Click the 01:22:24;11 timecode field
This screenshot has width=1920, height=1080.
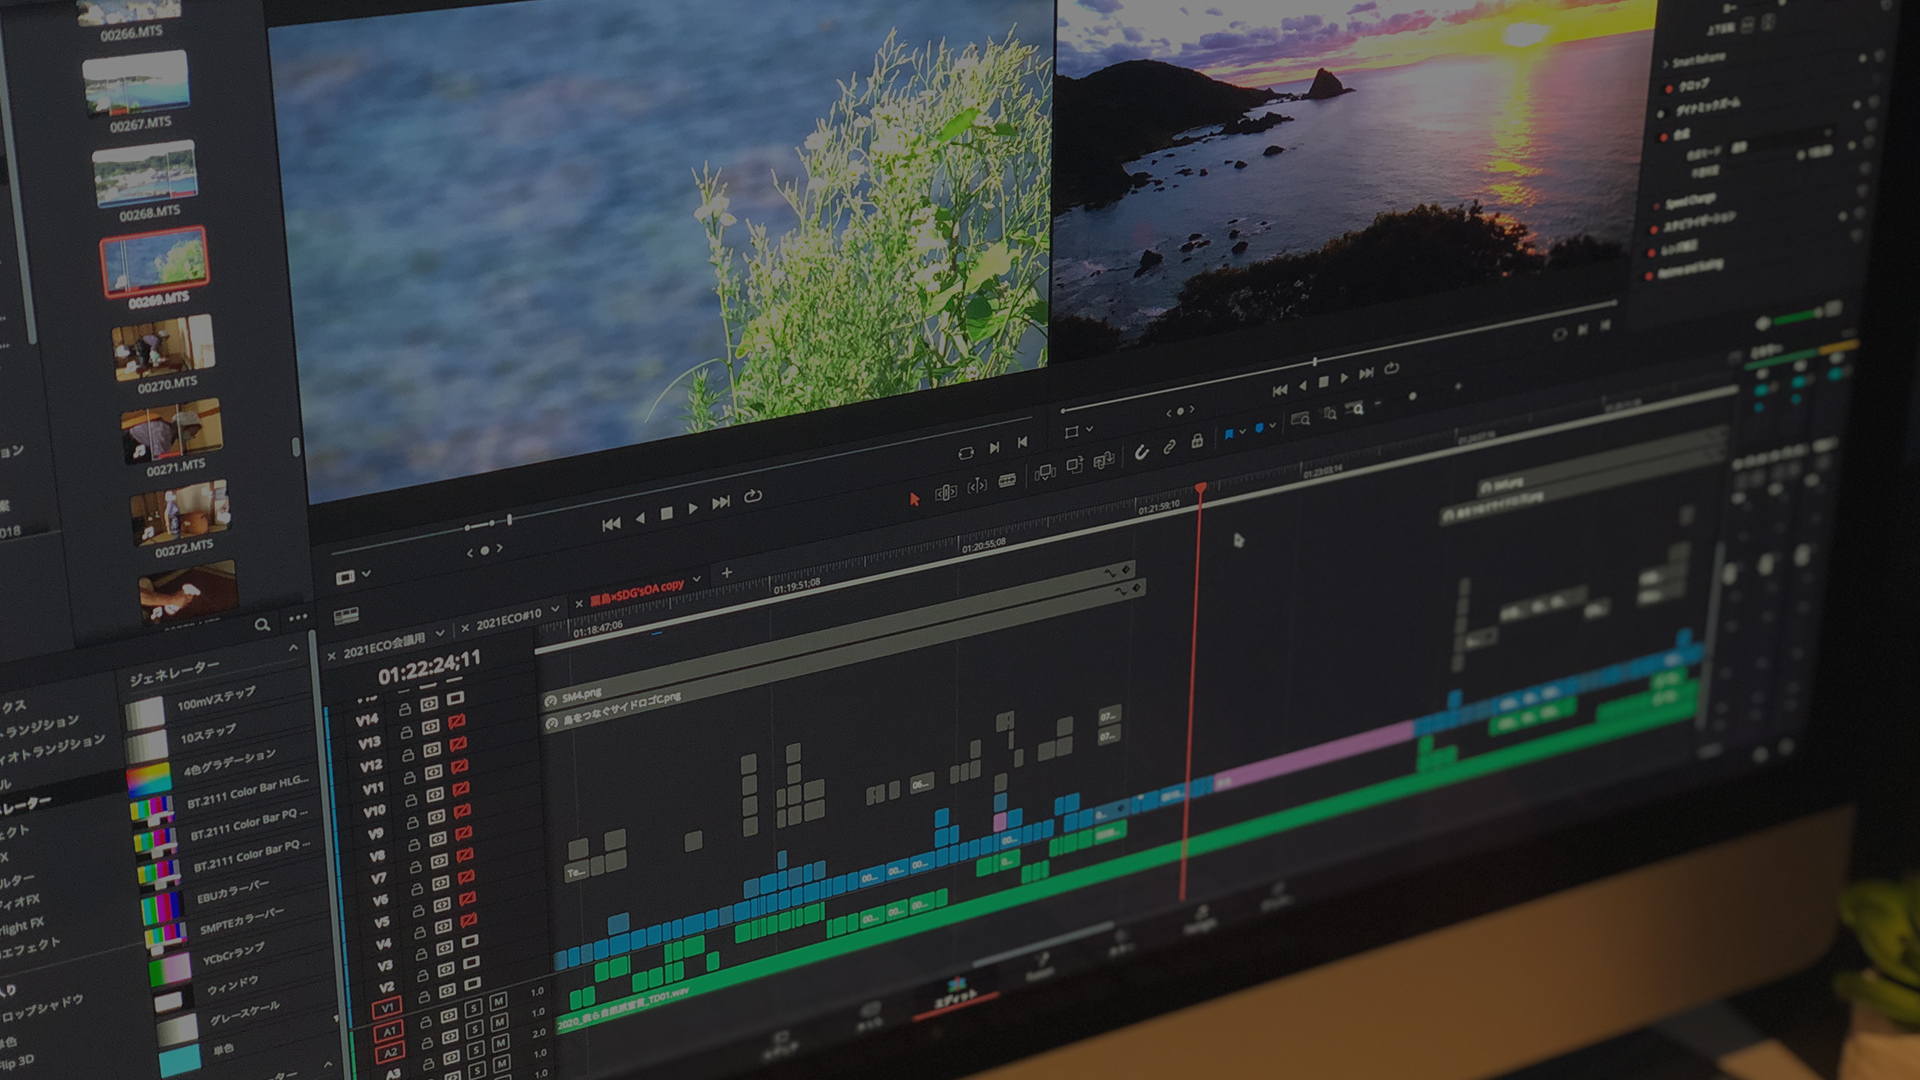[429, 667]
